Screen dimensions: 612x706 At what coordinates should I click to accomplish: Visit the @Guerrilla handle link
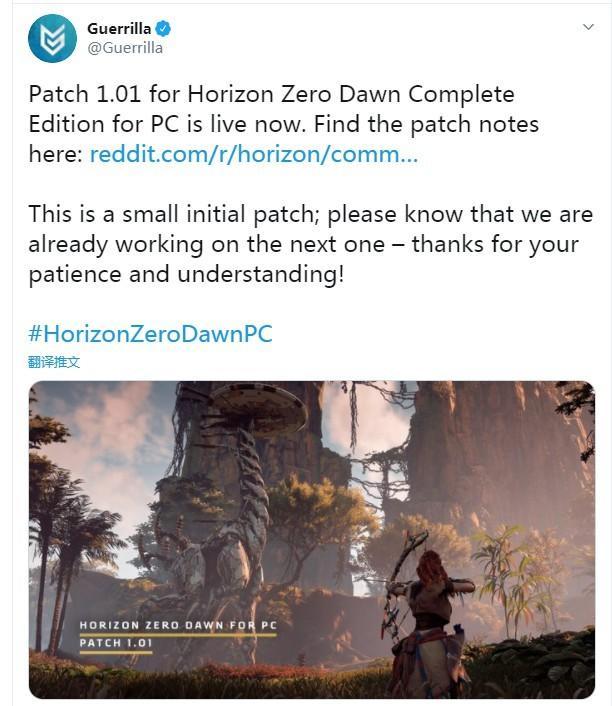(x=125, y=48)
